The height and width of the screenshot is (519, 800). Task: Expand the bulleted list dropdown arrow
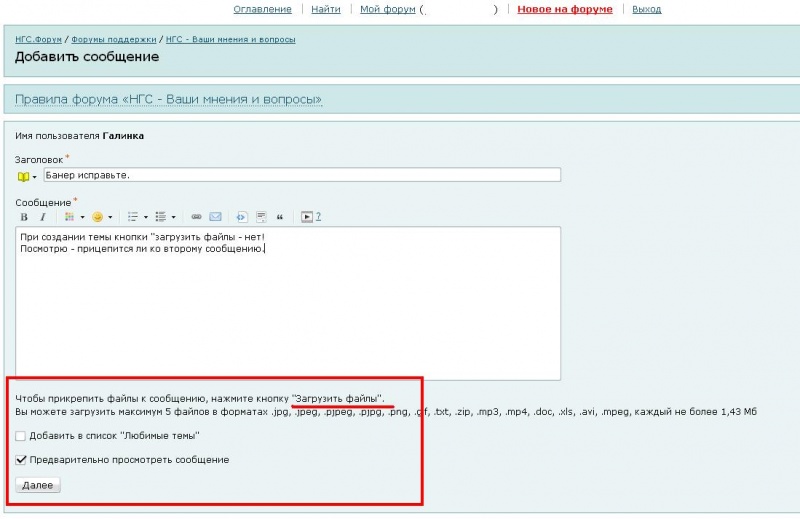tap(173, 217)
